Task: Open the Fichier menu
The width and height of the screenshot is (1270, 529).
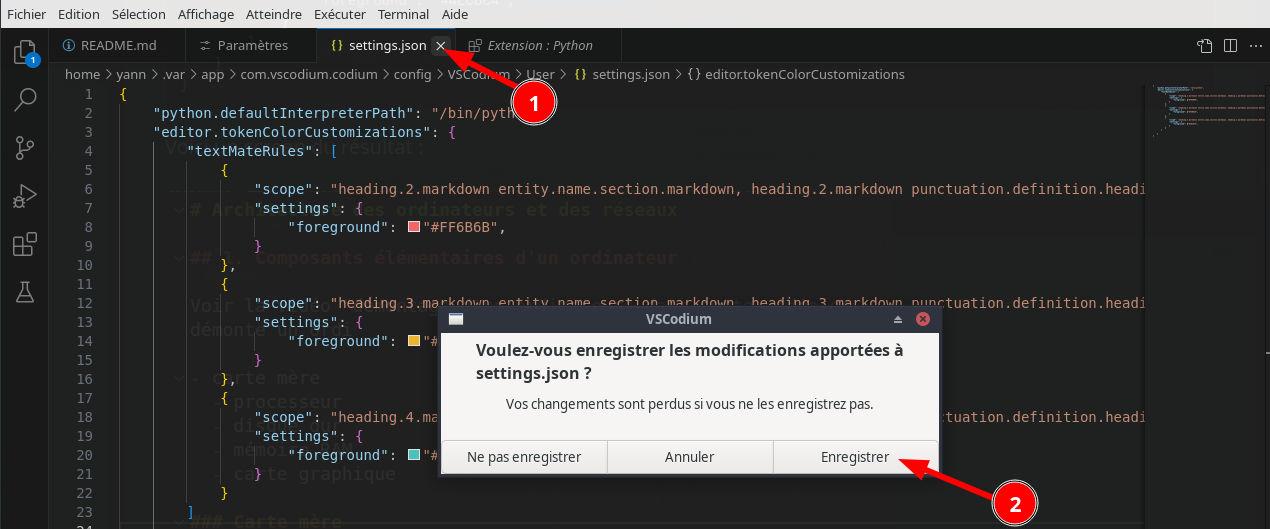Action: click(26, 14)
